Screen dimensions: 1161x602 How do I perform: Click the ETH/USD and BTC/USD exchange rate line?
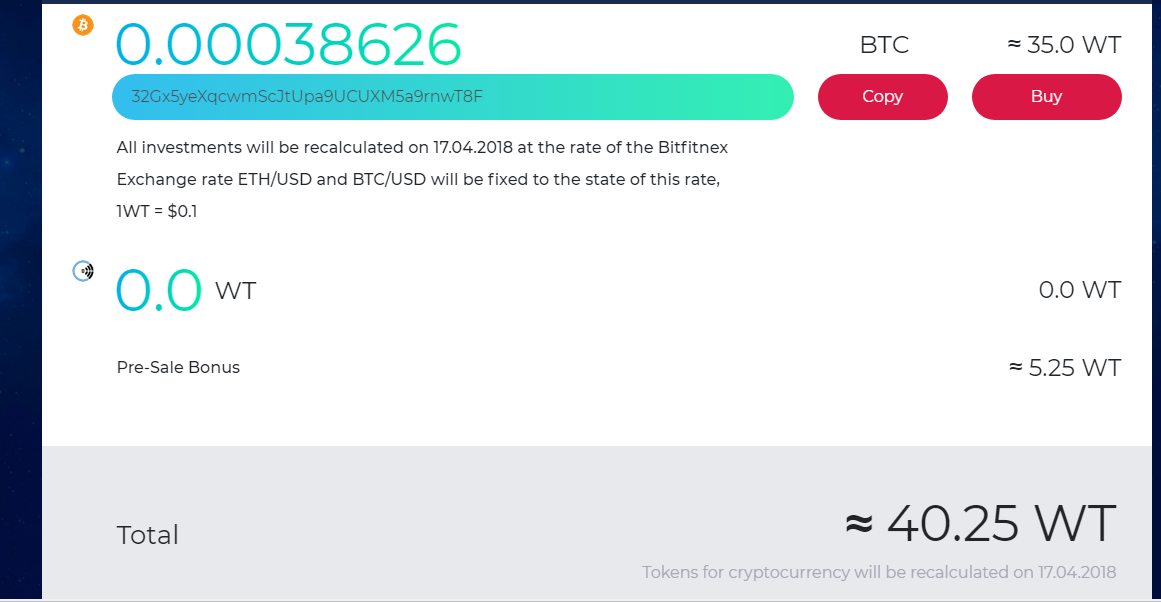418,180
